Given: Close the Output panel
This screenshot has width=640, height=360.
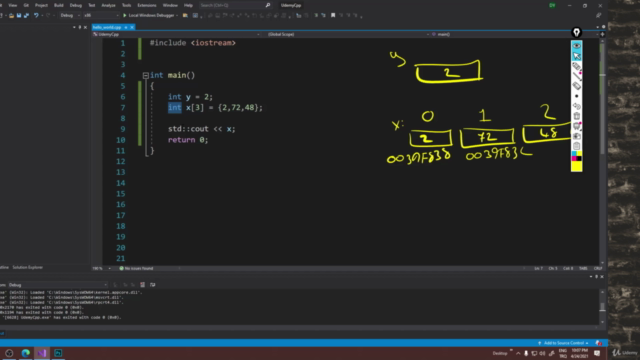Looking at the screenshot, I should [602, 277].
